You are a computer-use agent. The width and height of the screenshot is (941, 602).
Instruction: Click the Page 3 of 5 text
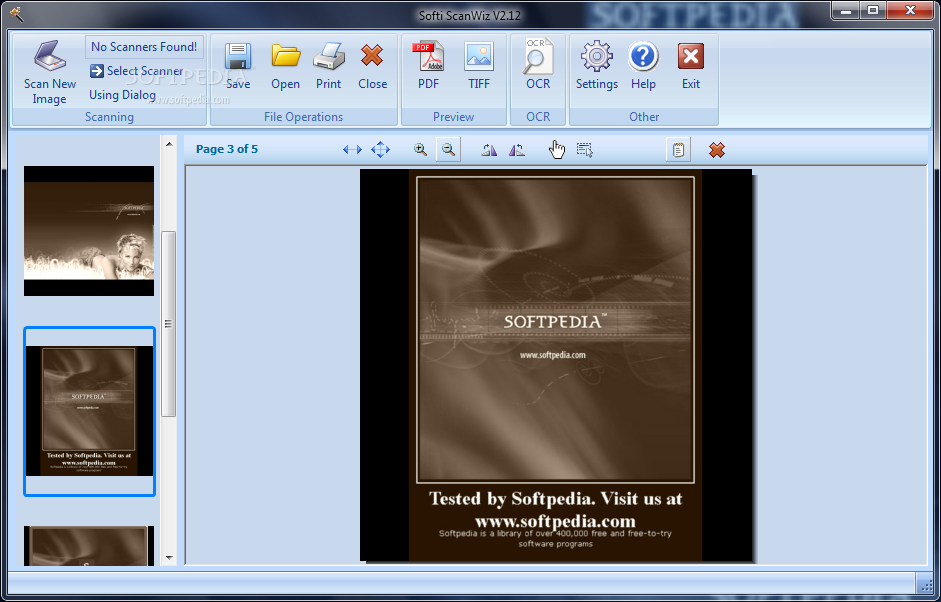(x=227, y=149)
